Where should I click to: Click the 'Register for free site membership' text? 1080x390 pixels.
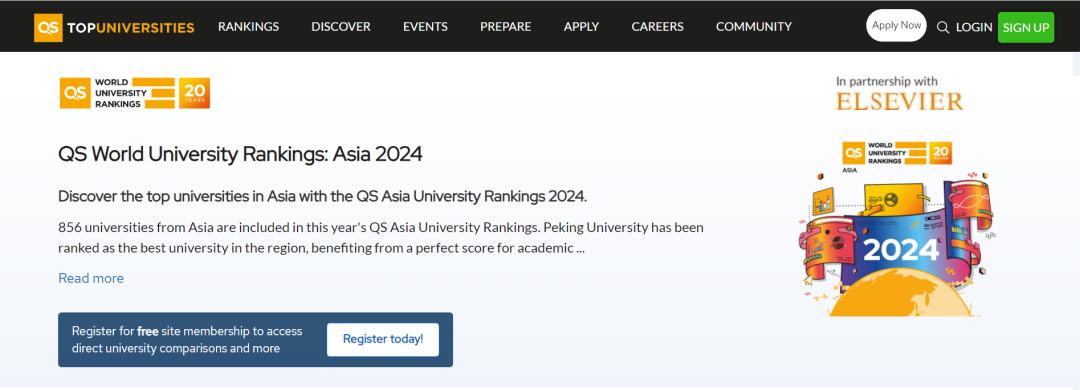(x=187, y=340)
